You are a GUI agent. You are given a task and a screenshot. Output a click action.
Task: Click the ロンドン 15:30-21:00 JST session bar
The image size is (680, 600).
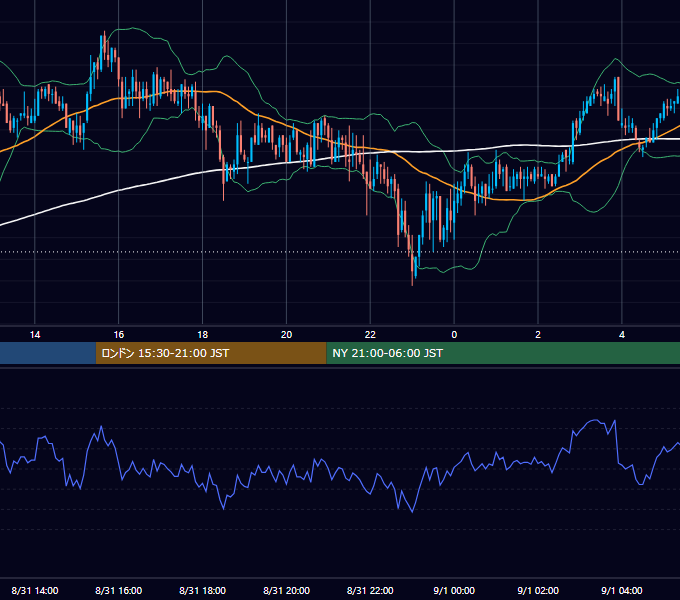coord(211,353)
